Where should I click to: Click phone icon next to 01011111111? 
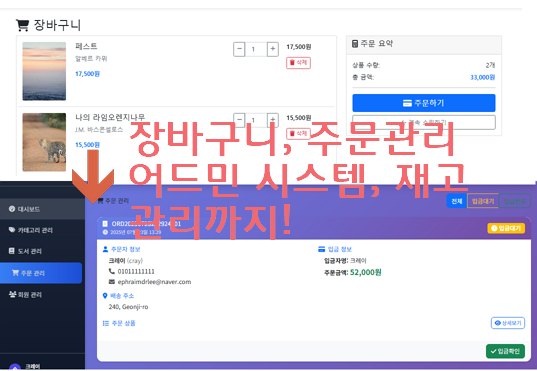112,271
